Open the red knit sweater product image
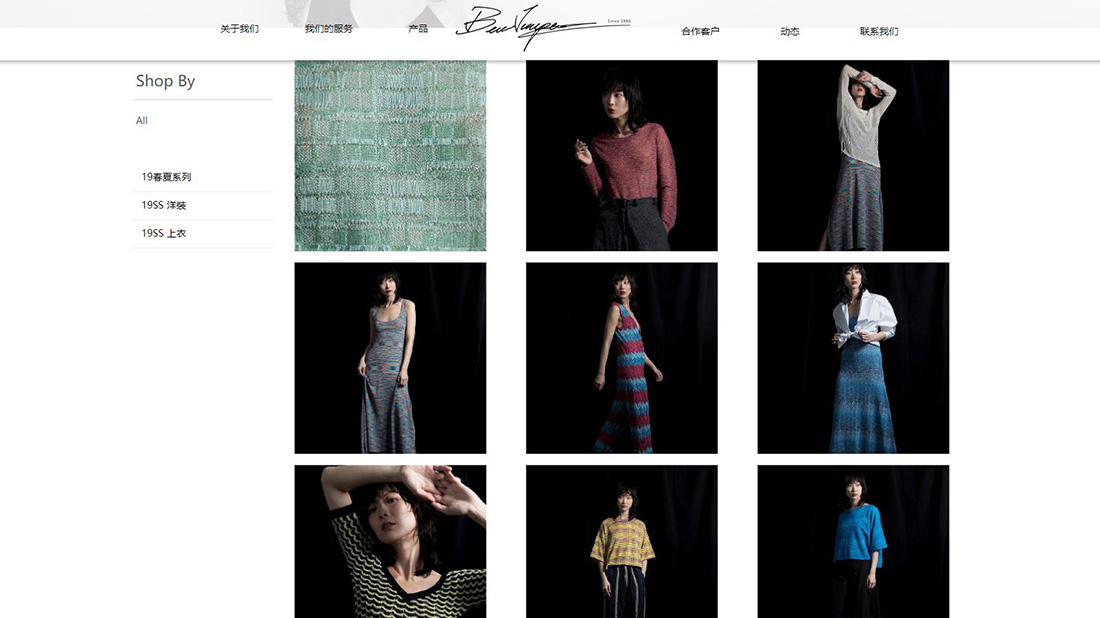This screenshot has height=618, width=1100. coord(622,156)
